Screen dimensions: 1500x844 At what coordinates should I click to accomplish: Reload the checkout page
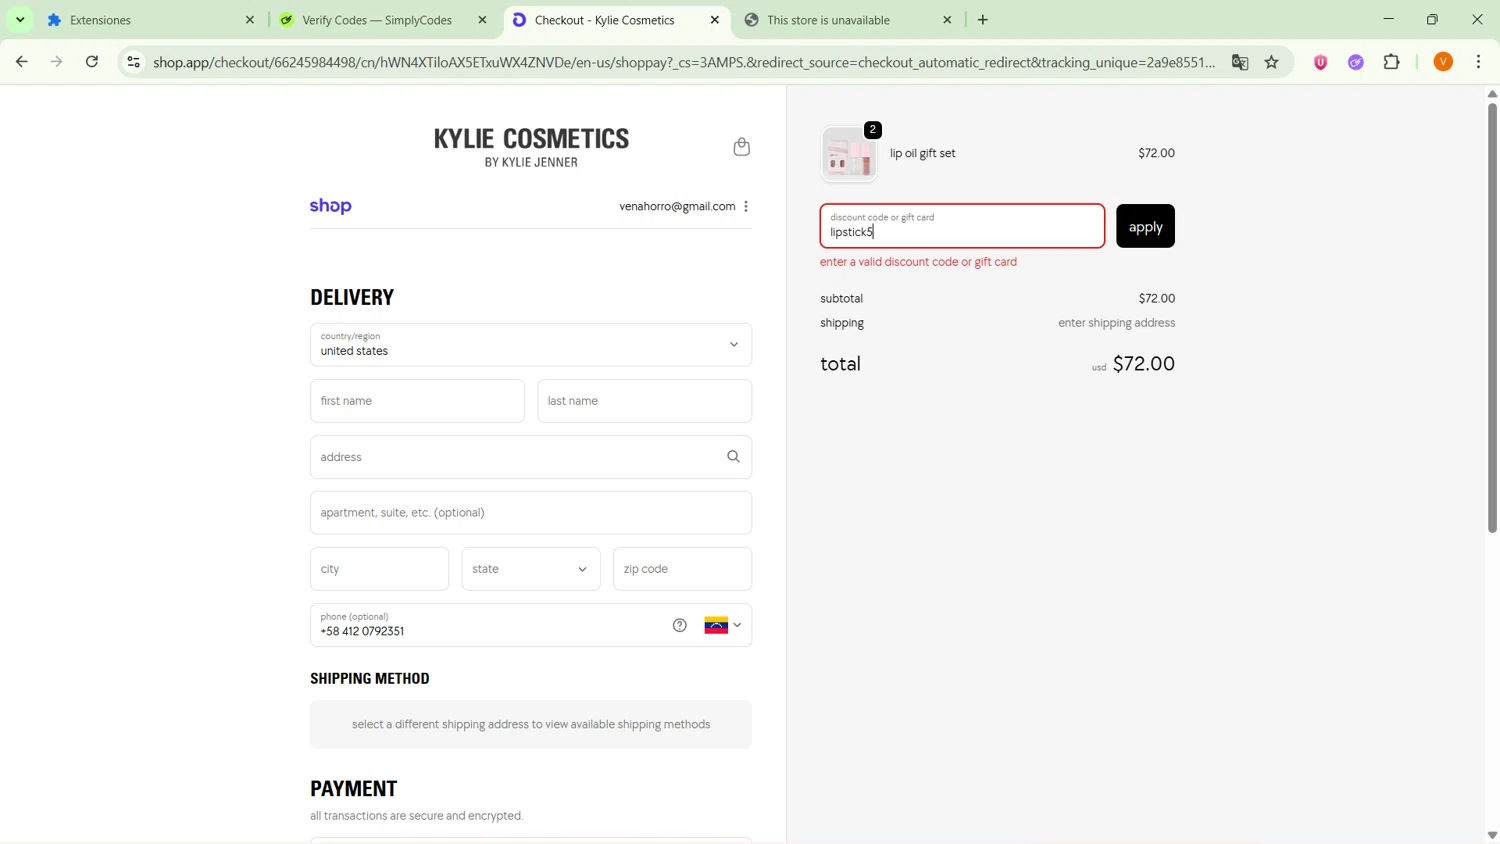[92, 62]
